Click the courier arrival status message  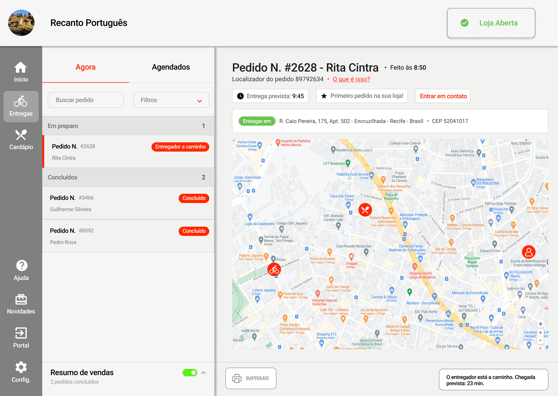coord(494,380)
